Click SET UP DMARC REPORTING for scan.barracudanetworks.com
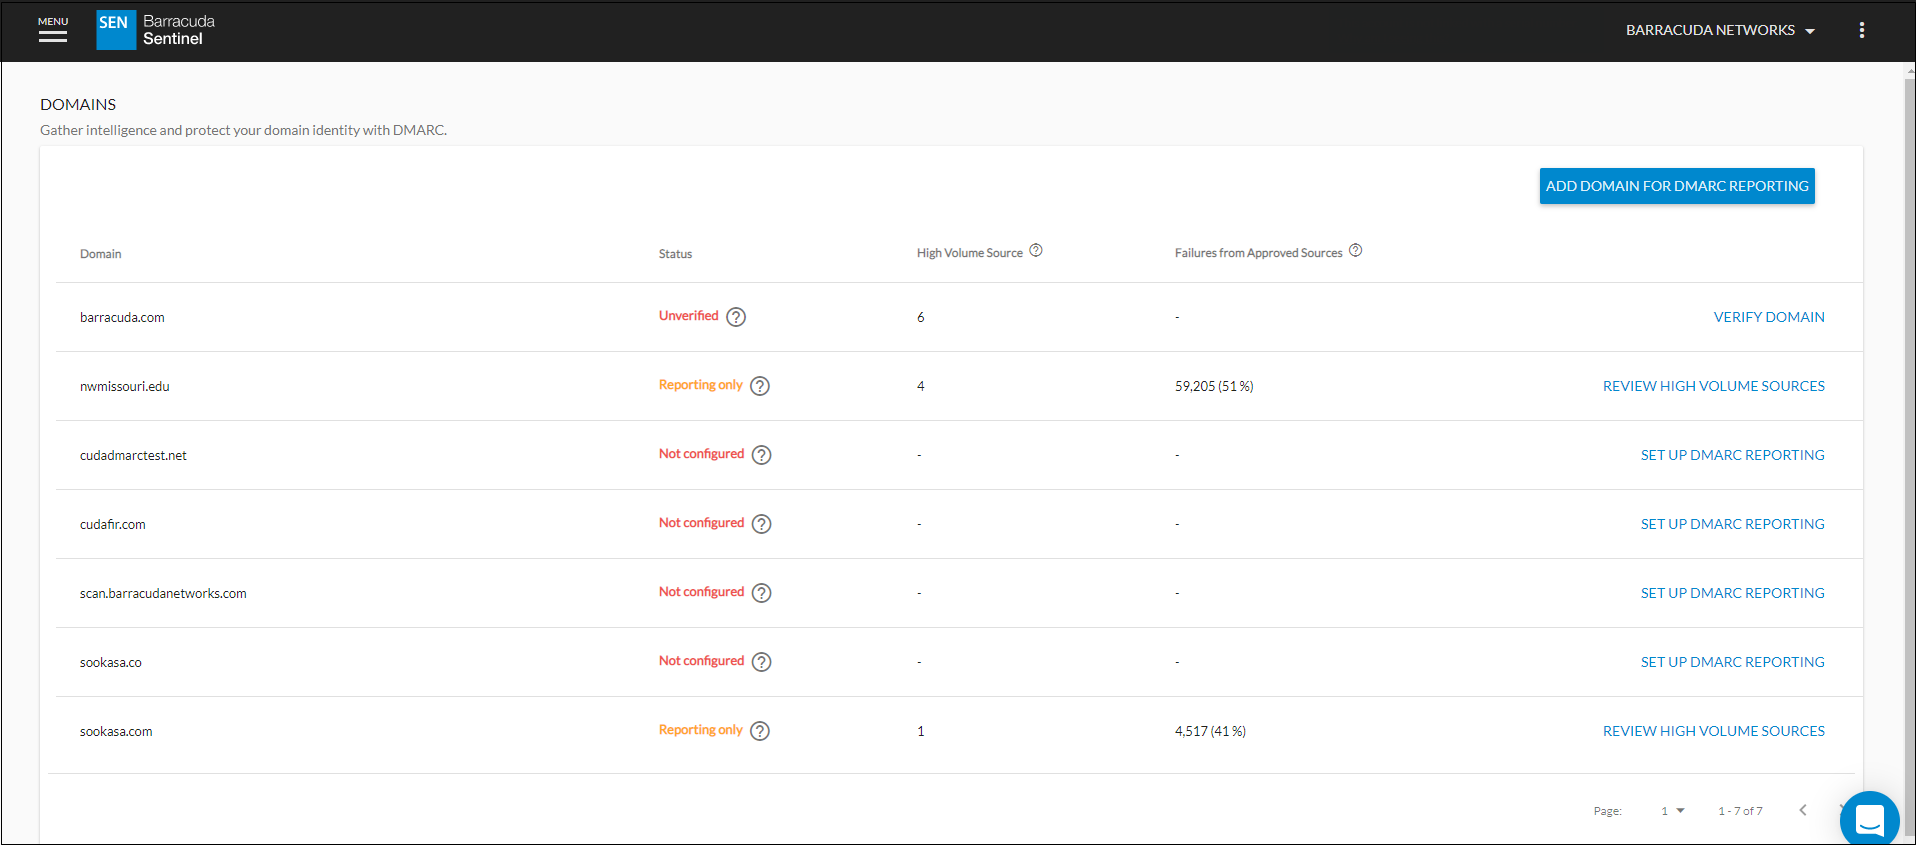The height and width of the screenshot is (845, 1916). coord(1732,593)
